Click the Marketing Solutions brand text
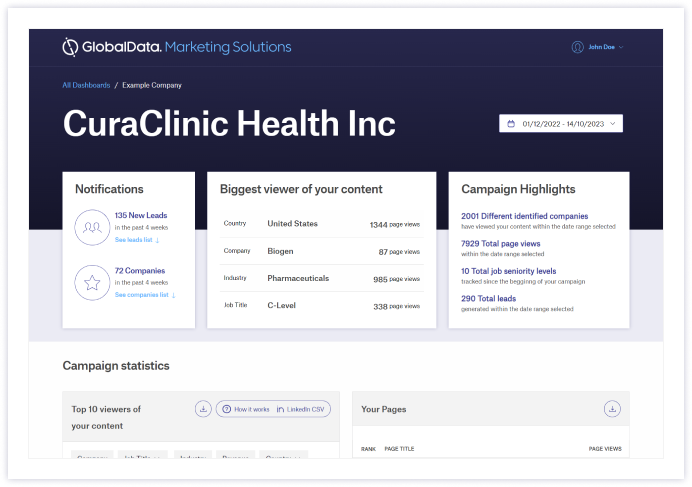692x487 pixels. (228, 47)
